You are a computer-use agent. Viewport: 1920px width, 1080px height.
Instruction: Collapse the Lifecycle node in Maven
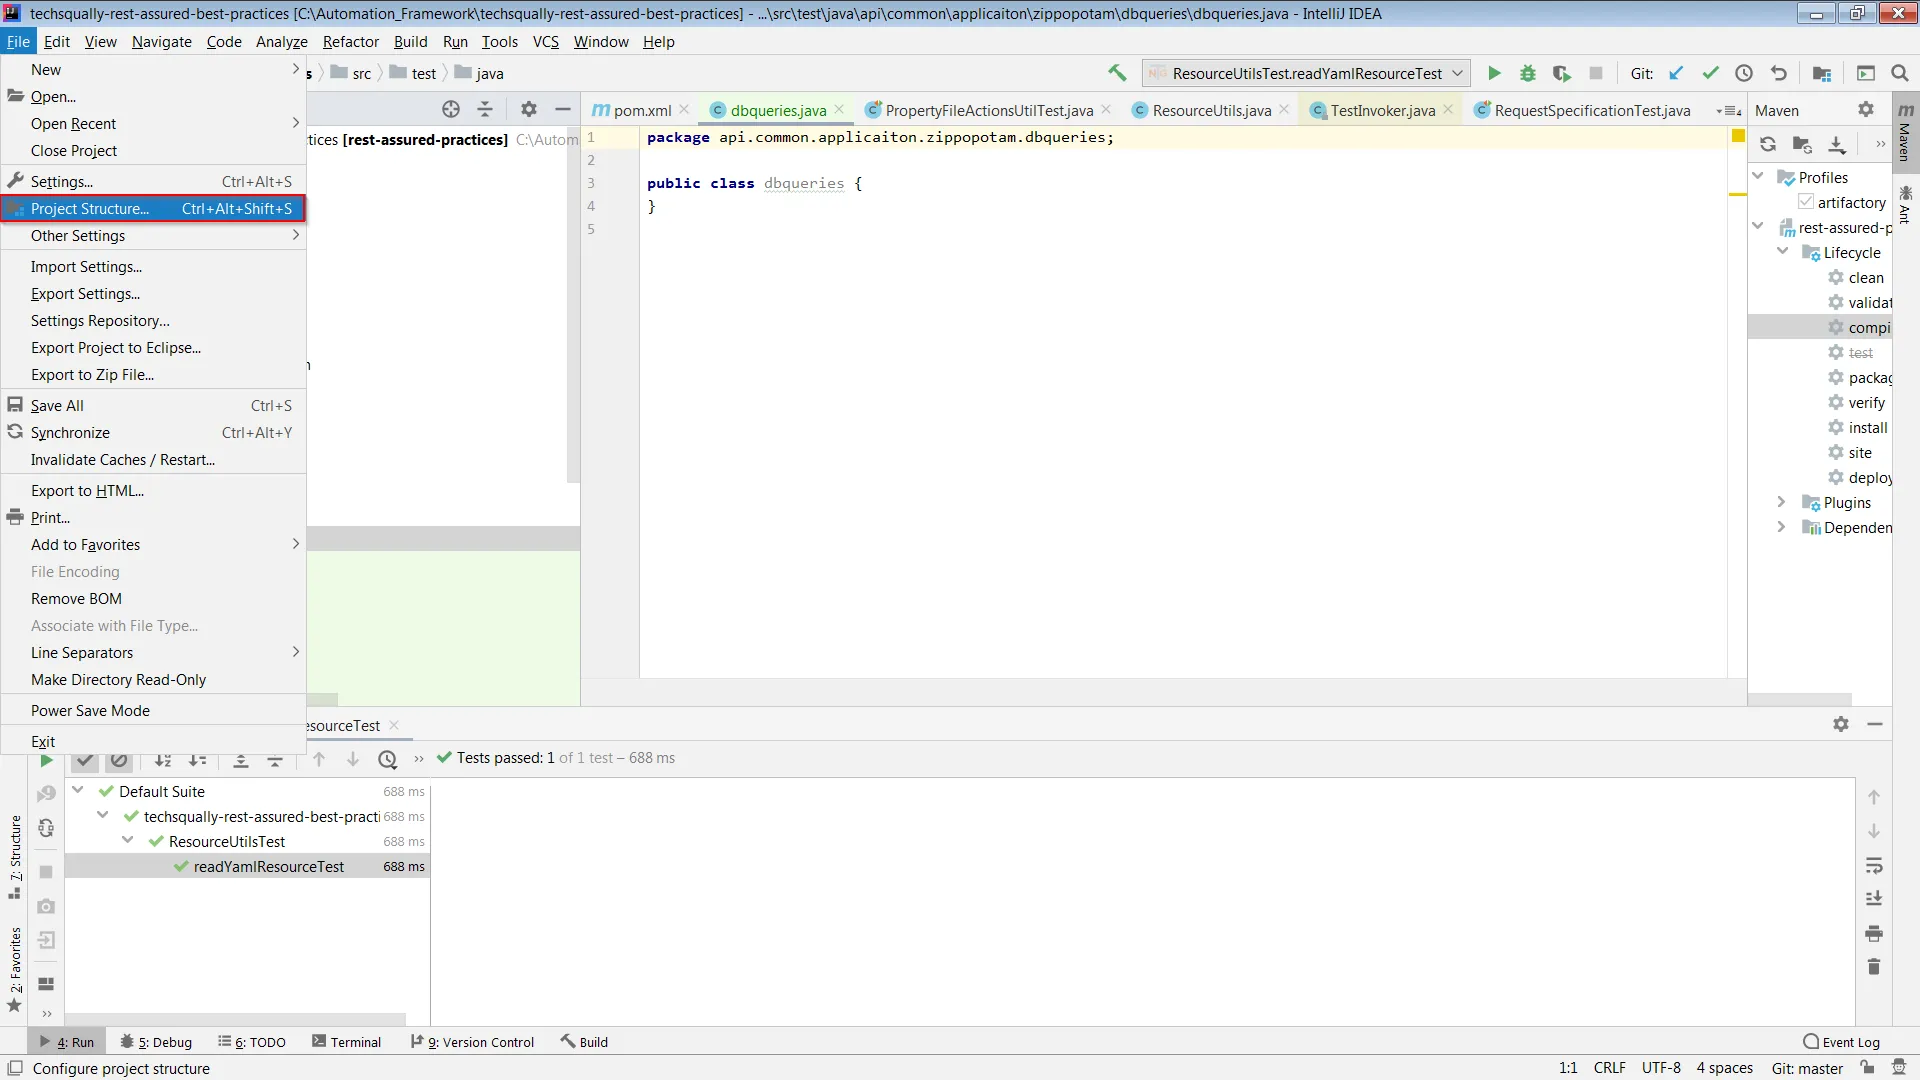[1782, 252]
